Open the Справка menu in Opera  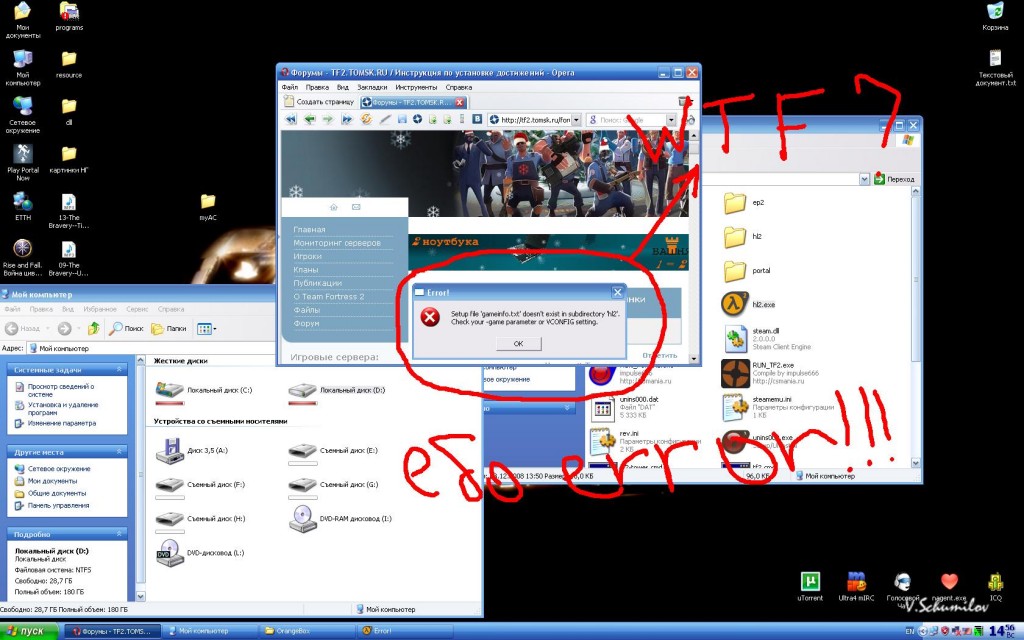pyautogui.click(x=458, y=87)
